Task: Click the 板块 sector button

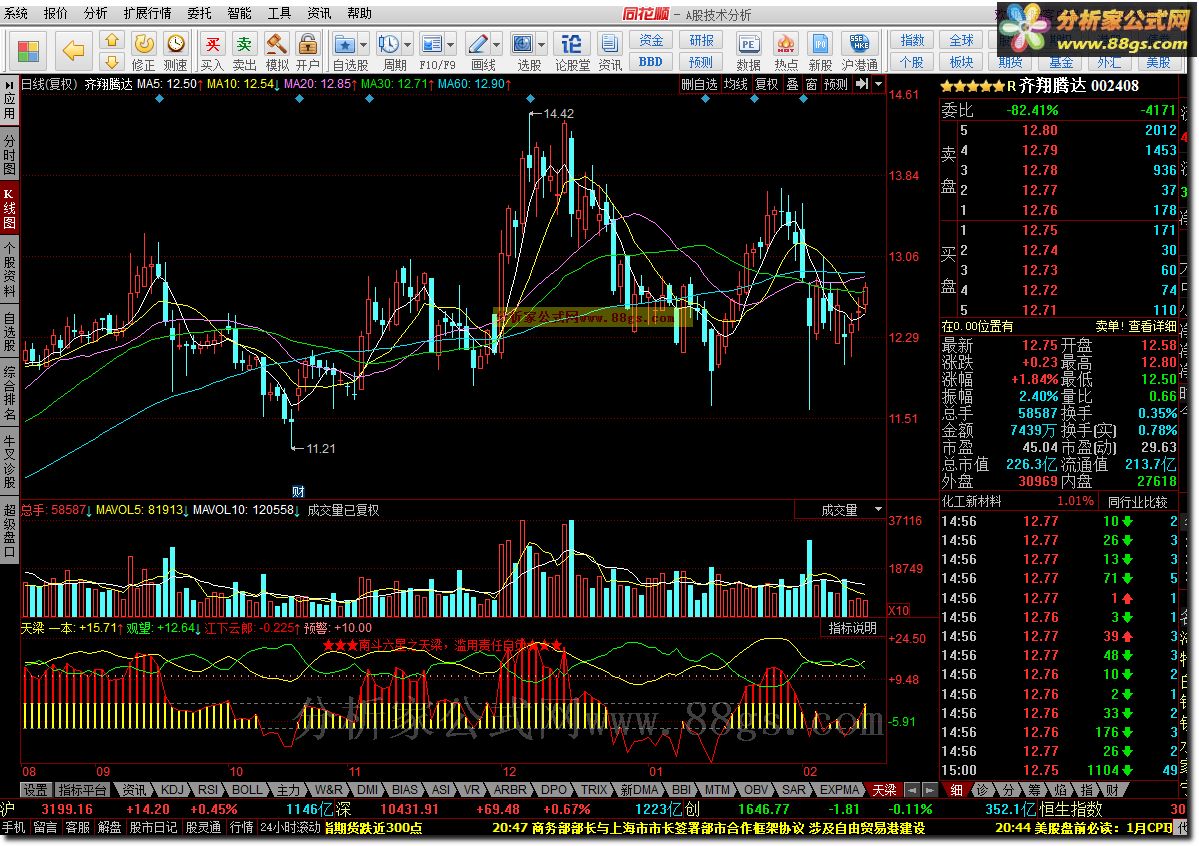Action: click(x=961, y=62)
